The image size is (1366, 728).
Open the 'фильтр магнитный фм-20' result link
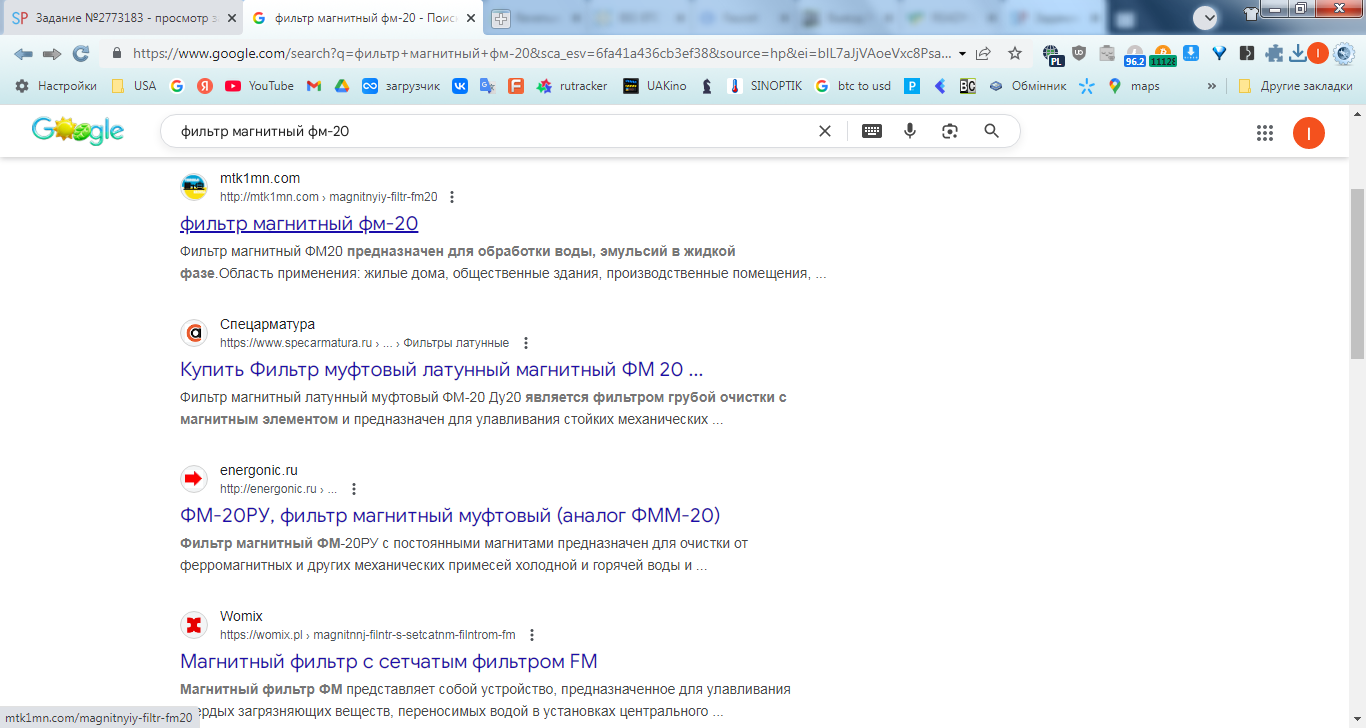click(299, 224)
